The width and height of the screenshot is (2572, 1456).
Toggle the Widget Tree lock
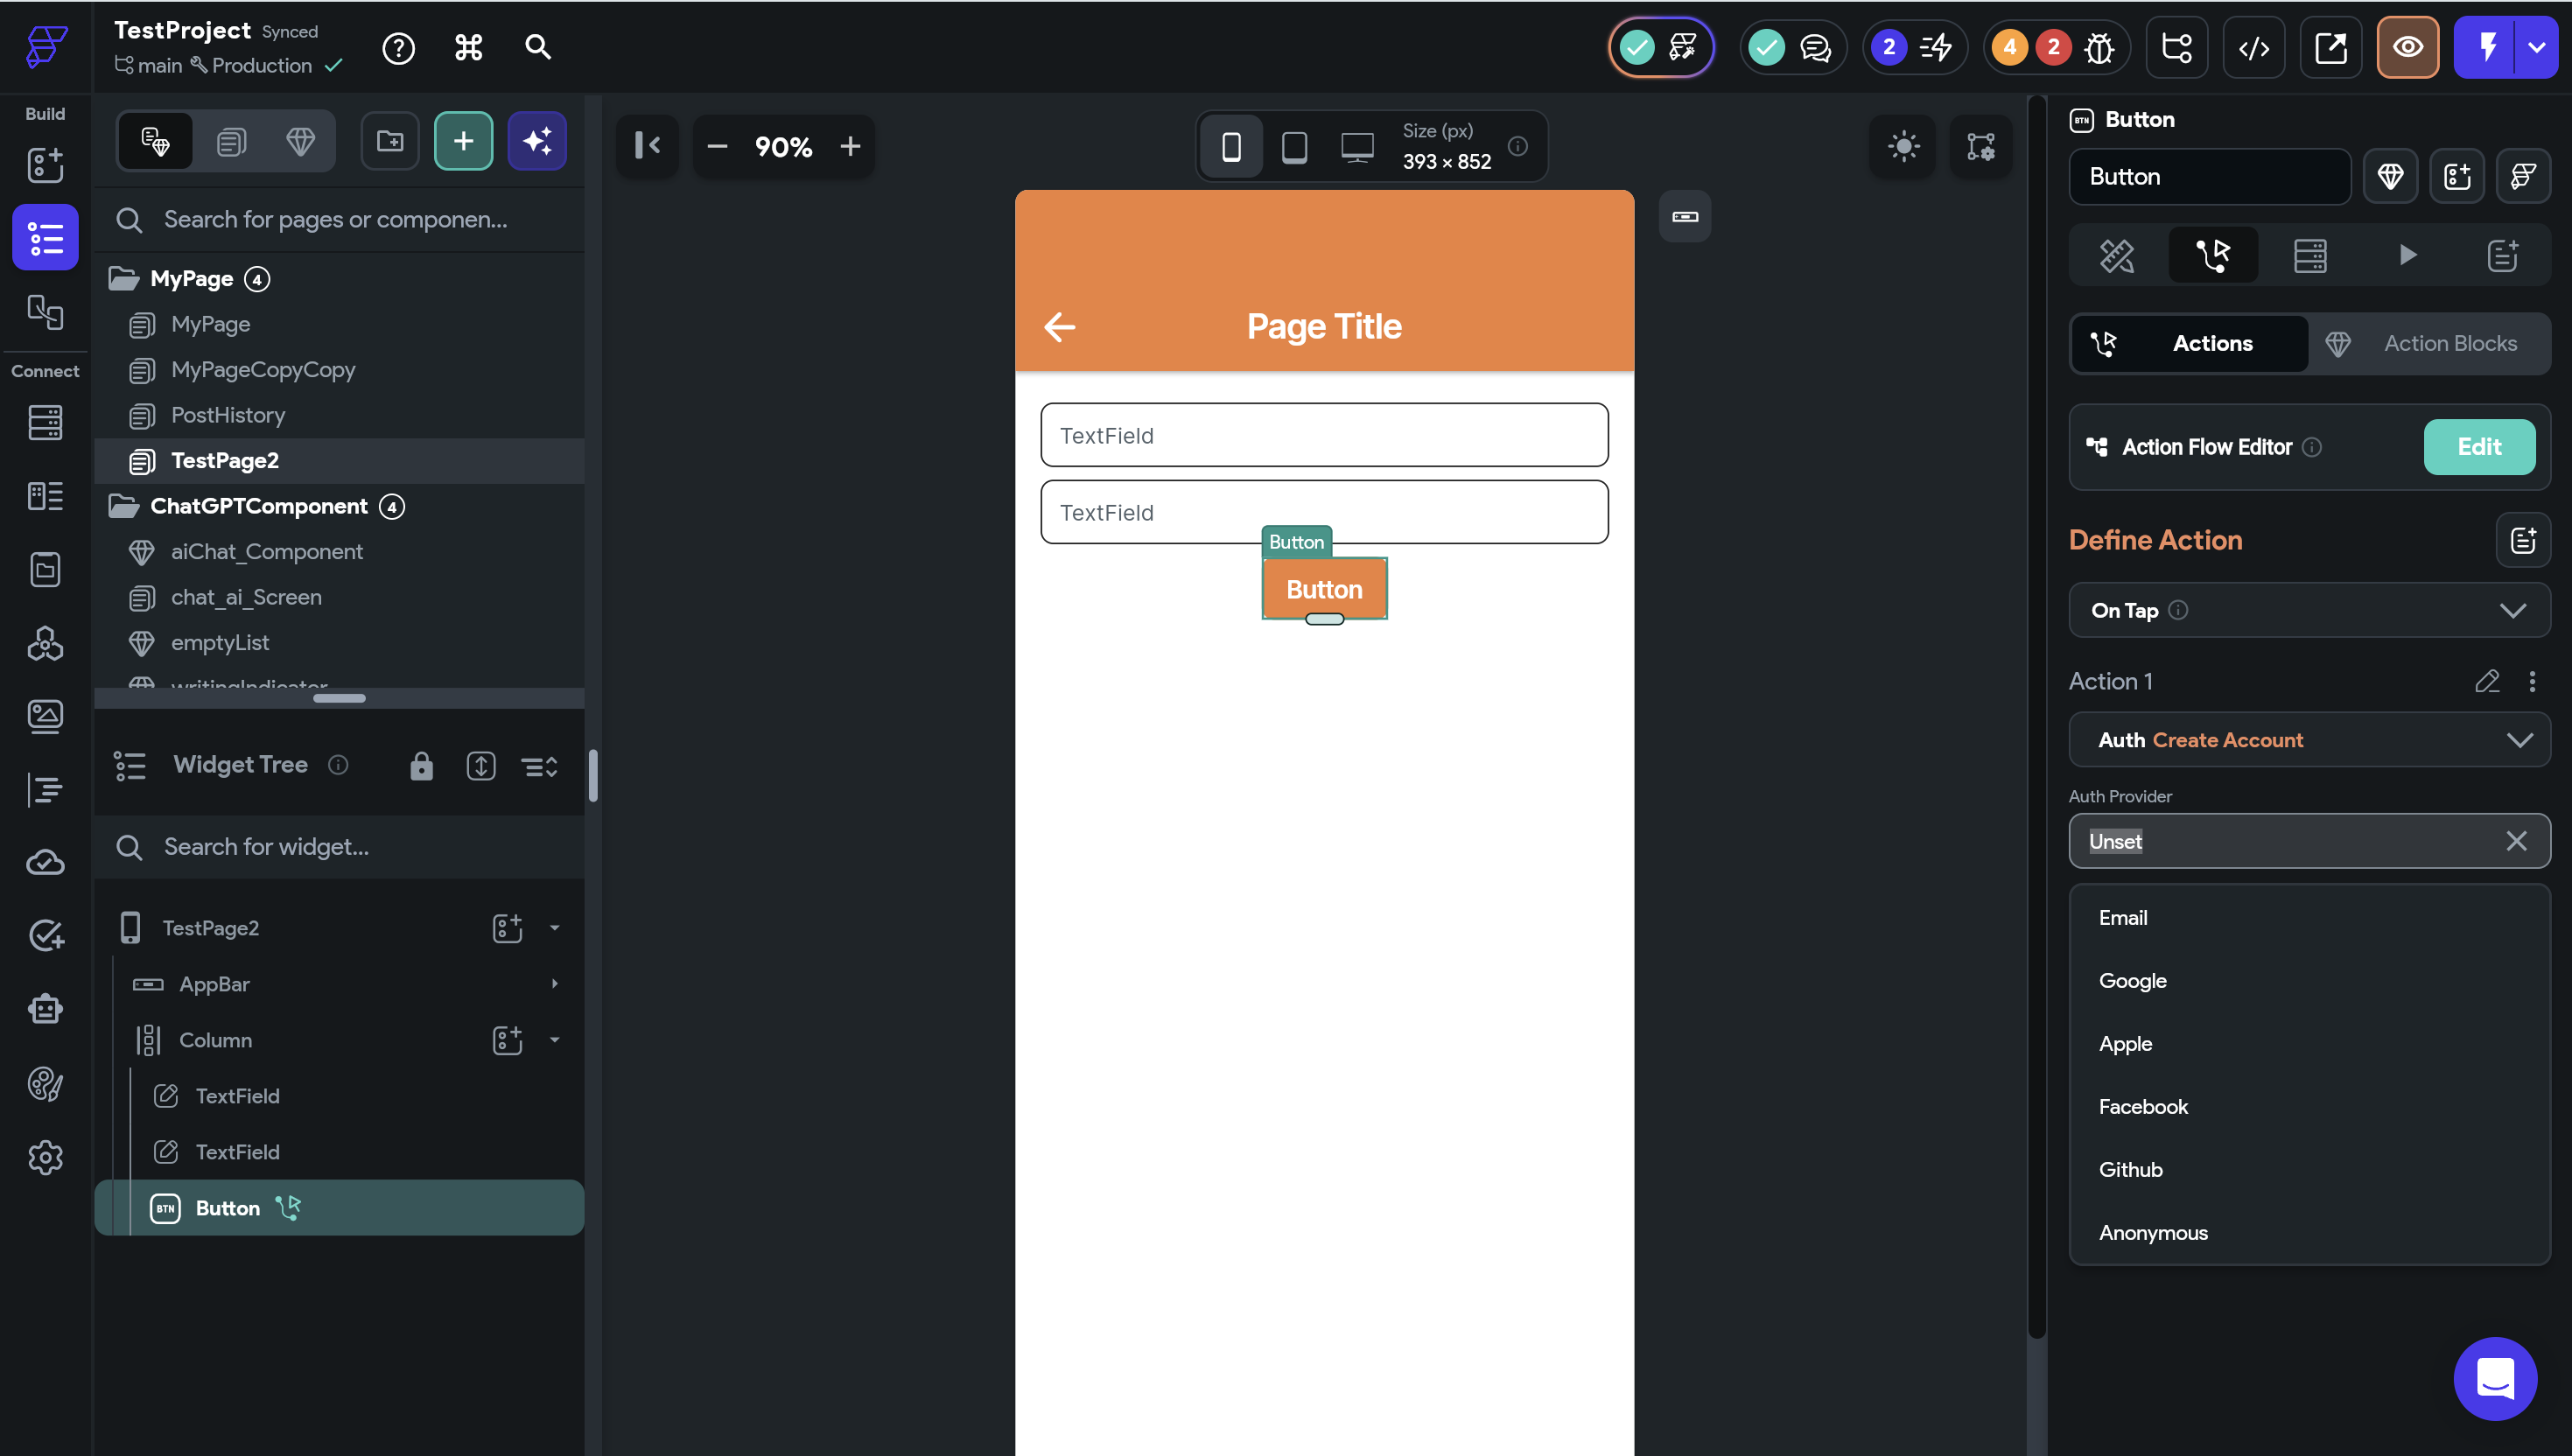coord(421,766)
